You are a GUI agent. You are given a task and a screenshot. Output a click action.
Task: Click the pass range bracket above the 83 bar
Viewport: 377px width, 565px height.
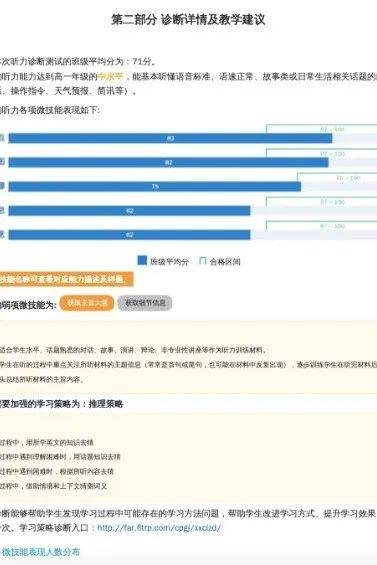[x=321, y=129]
